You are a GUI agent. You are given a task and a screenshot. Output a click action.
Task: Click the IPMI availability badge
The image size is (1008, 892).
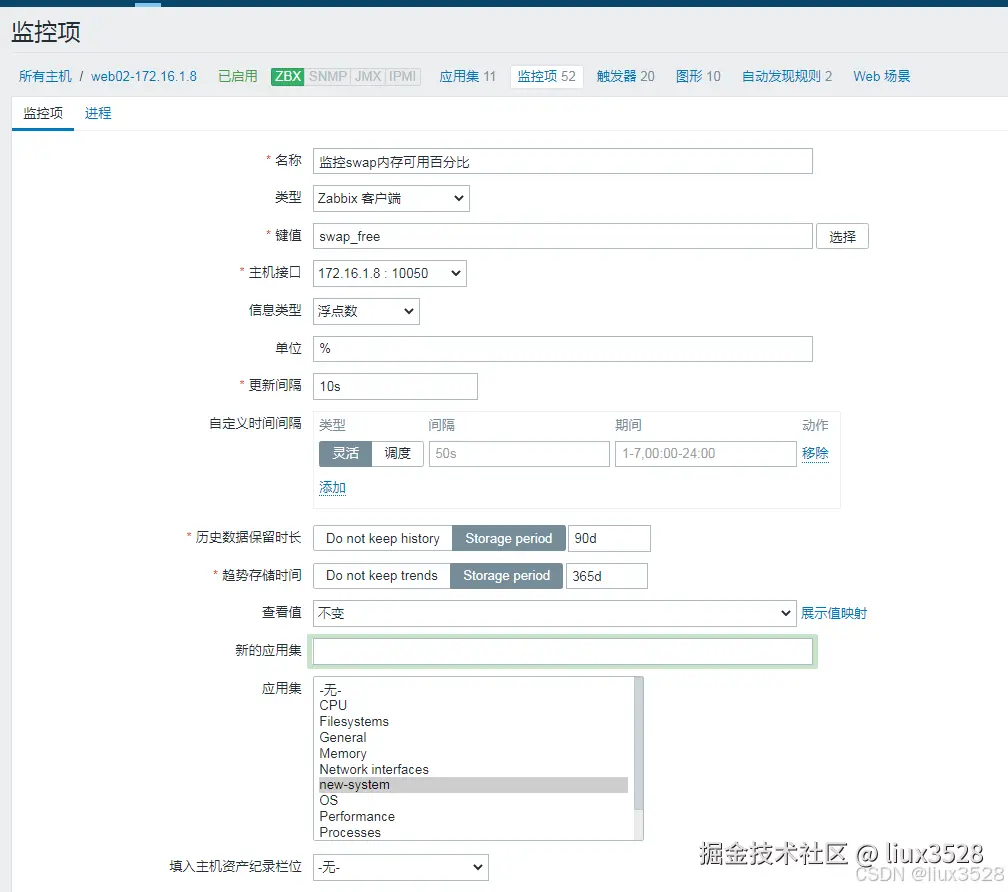point(402,76)
